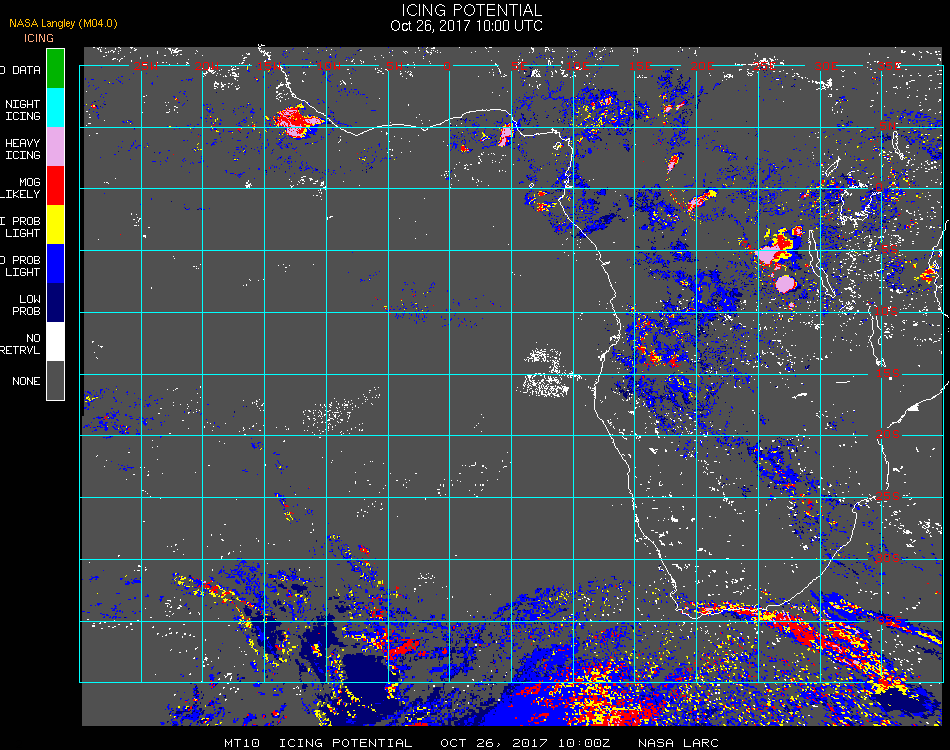This screenshot has height=750, width=950.
Task: Click the 'NASA Langley (M04.0)' label
Action: [63, 24]
